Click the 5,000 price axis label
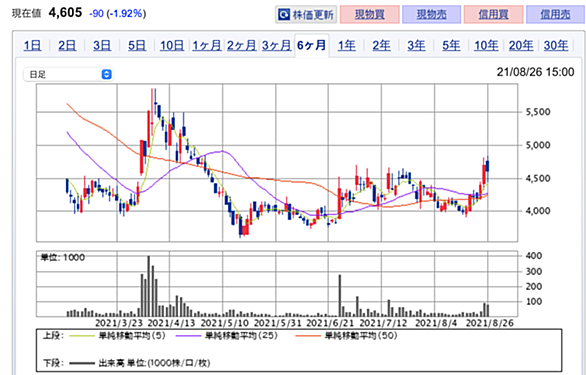 click(538, 145)
